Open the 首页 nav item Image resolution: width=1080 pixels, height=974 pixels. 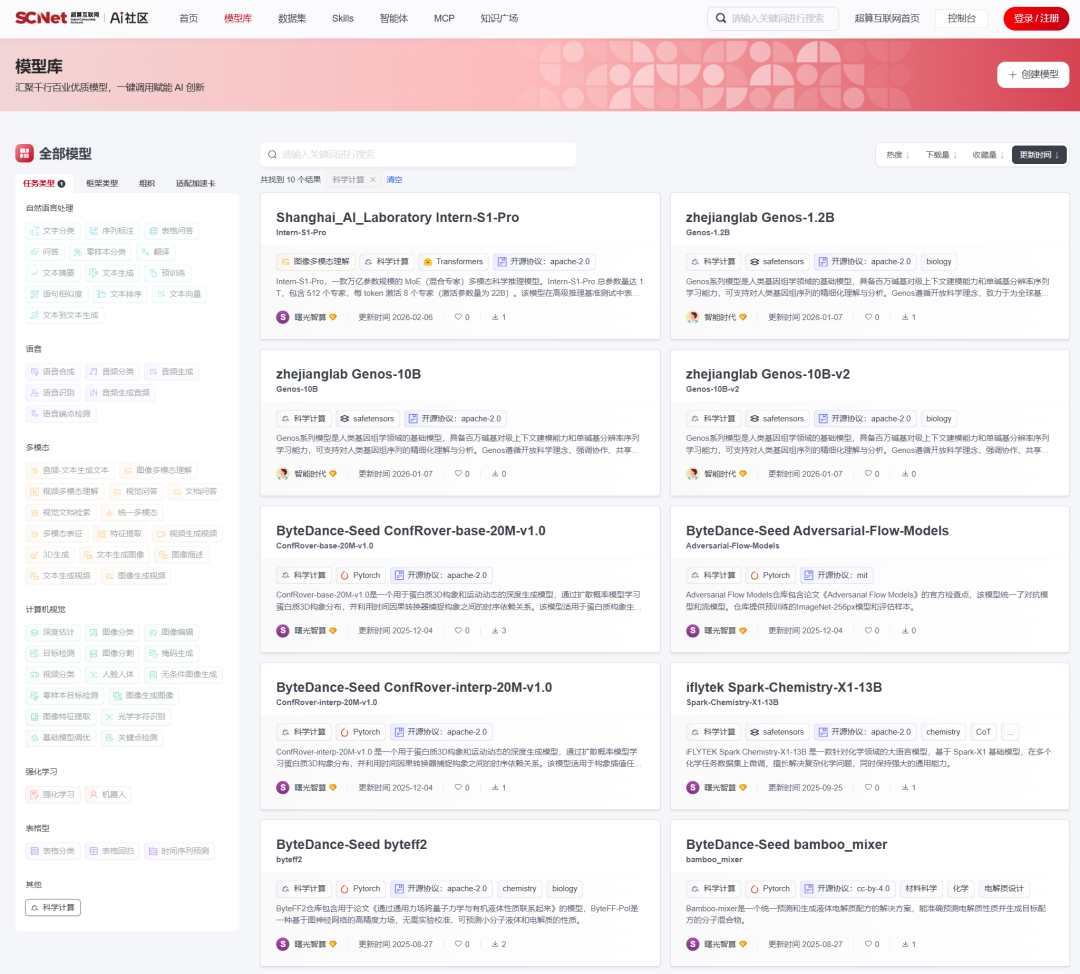click(x=189, y=19)
